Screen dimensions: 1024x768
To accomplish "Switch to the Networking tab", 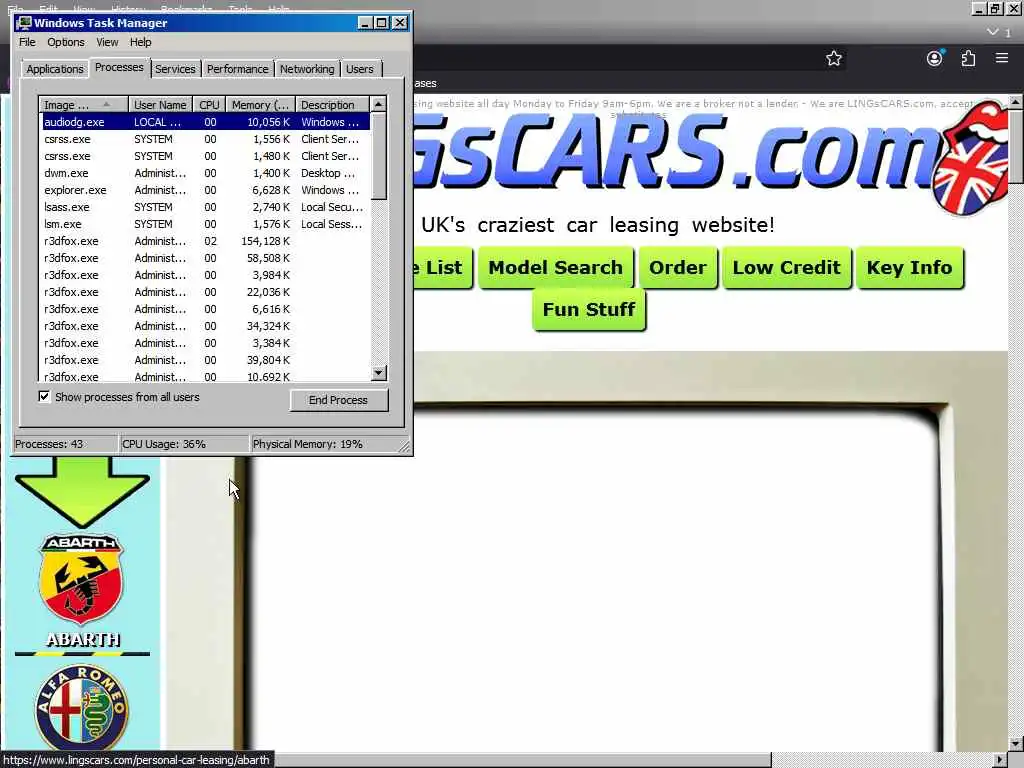I will [307, 69].
